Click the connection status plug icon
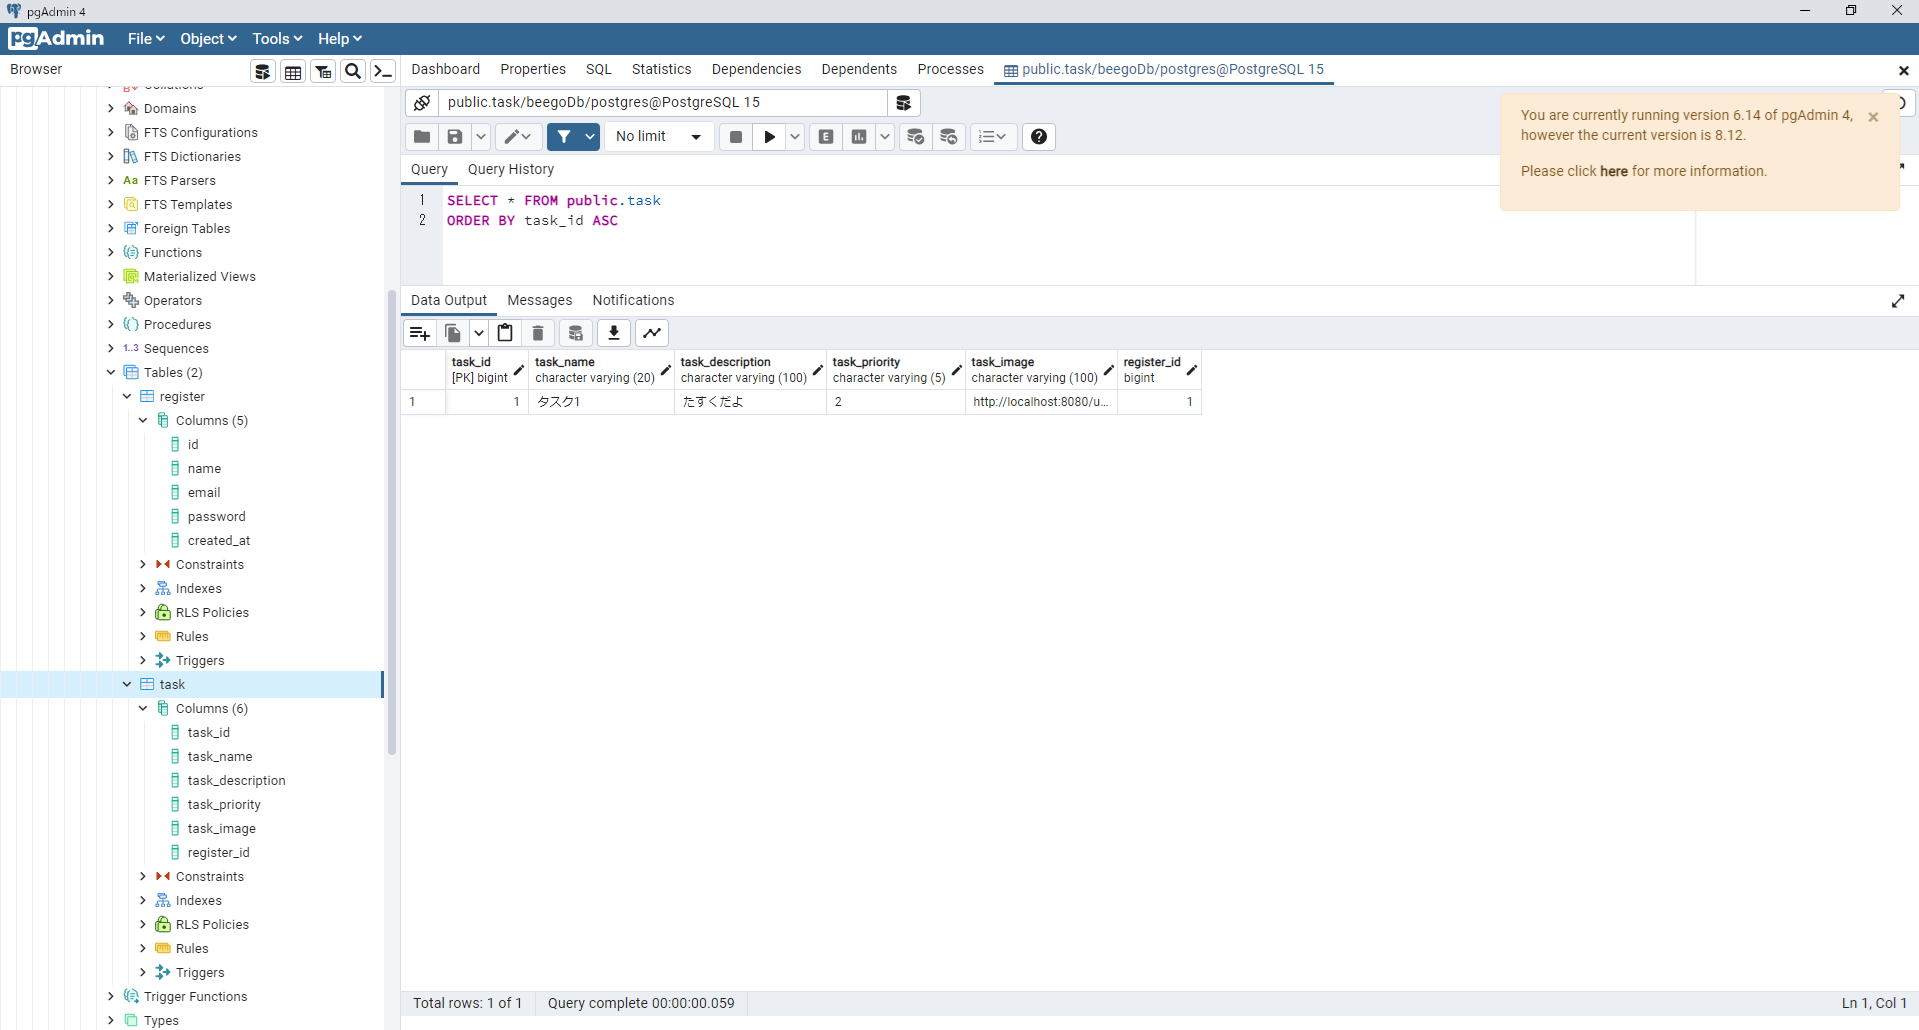The width and height of the screenshot is (1919, 1030). [422, 103]
